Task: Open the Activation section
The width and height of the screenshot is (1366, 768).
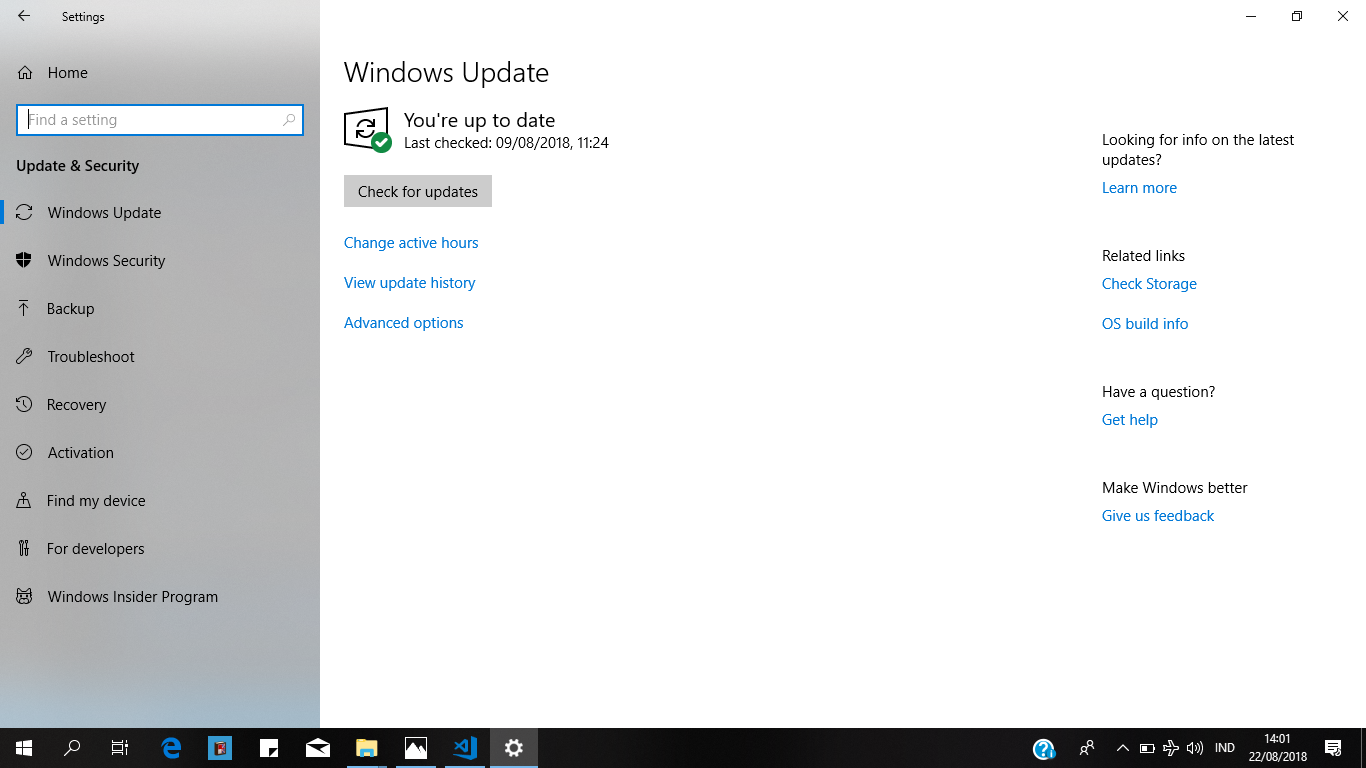Action: click(x=160, y=452)
